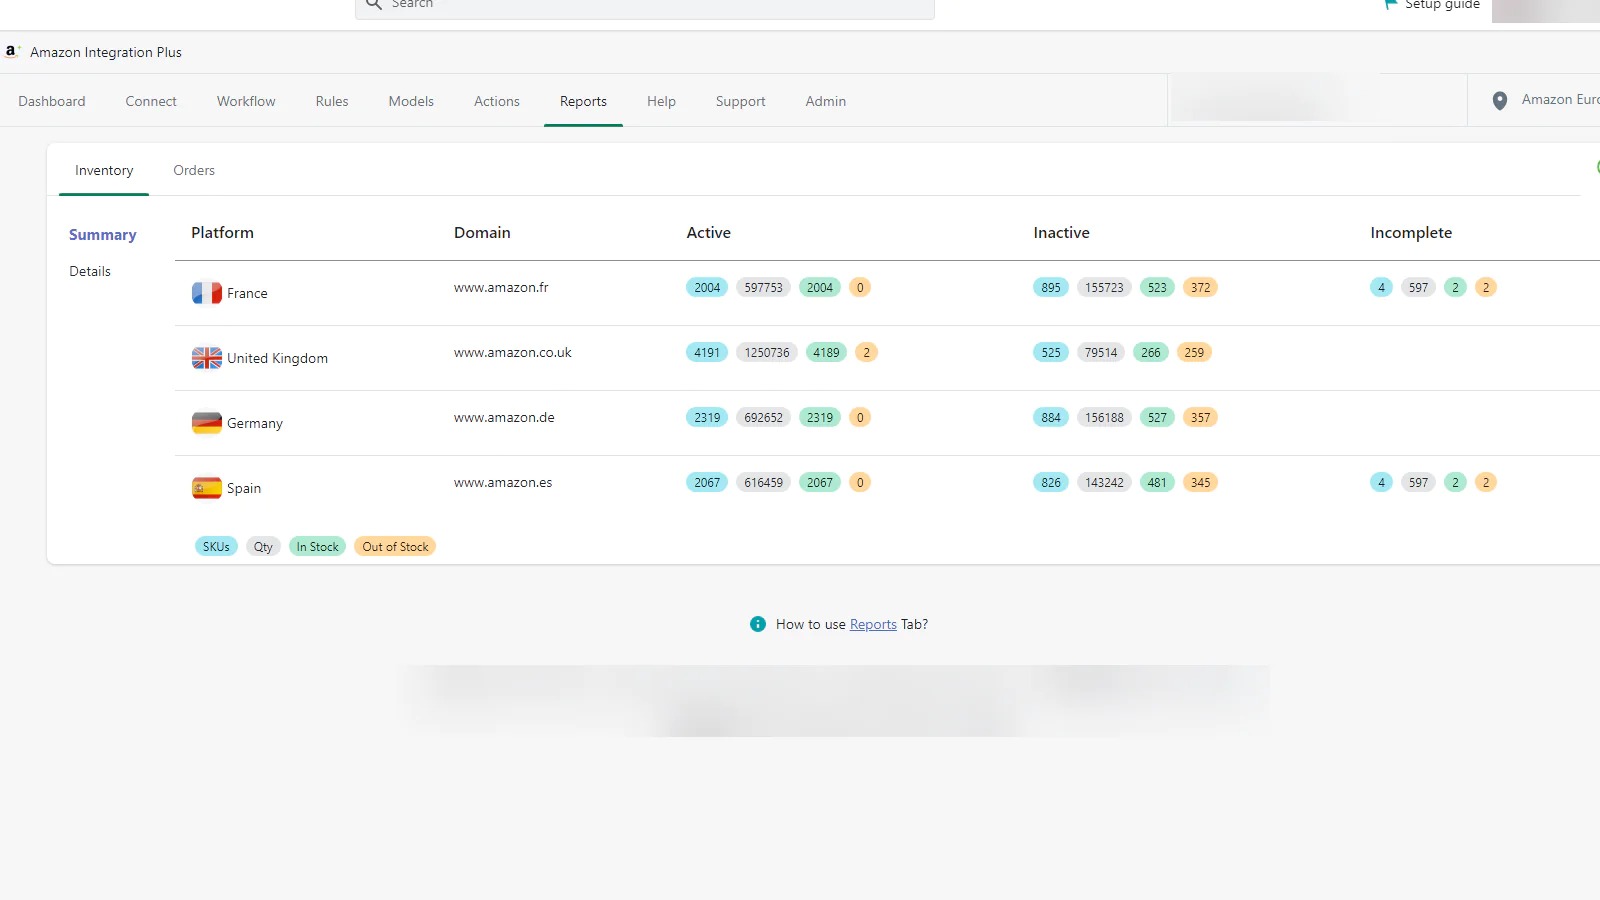Click the location pin icon near Amazon Europe
1600x900 pixels.
[x=1499, y=101]
